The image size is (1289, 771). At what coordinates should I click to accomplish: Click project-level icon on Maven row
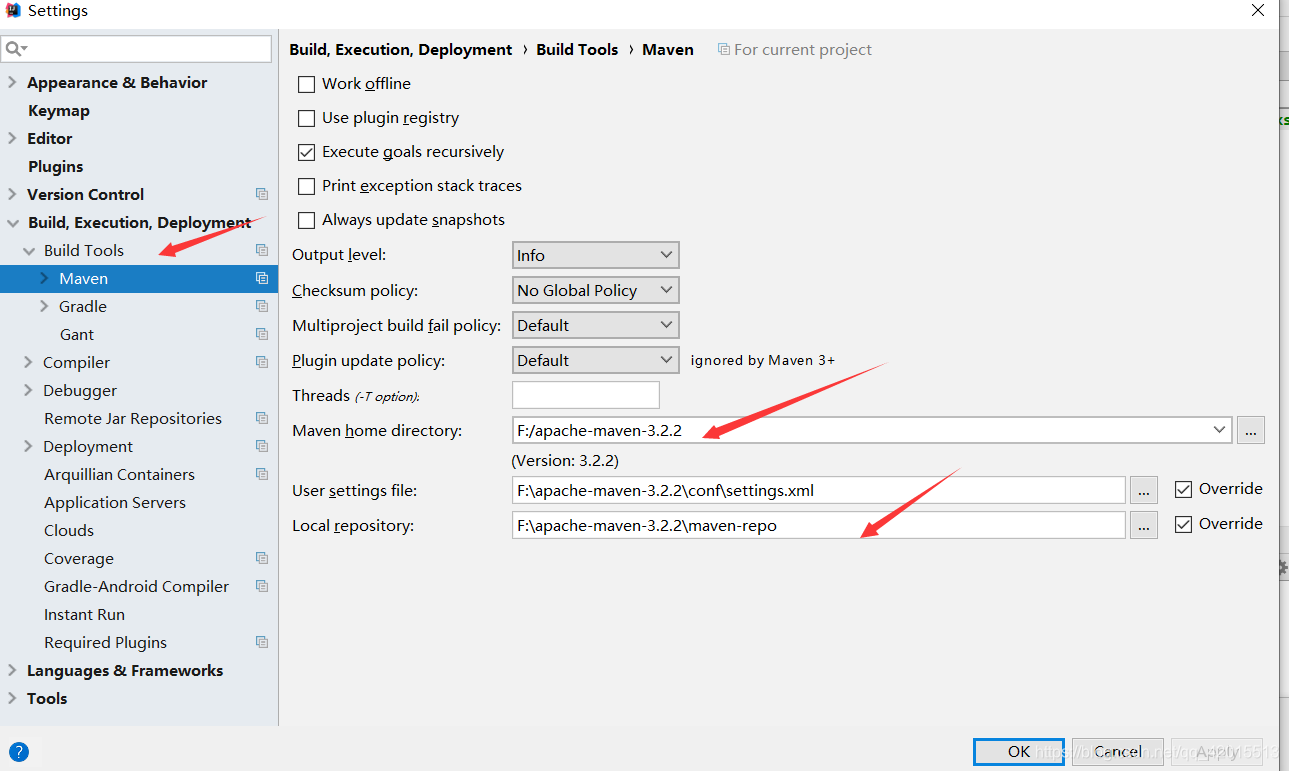click(x=262, y=278)
